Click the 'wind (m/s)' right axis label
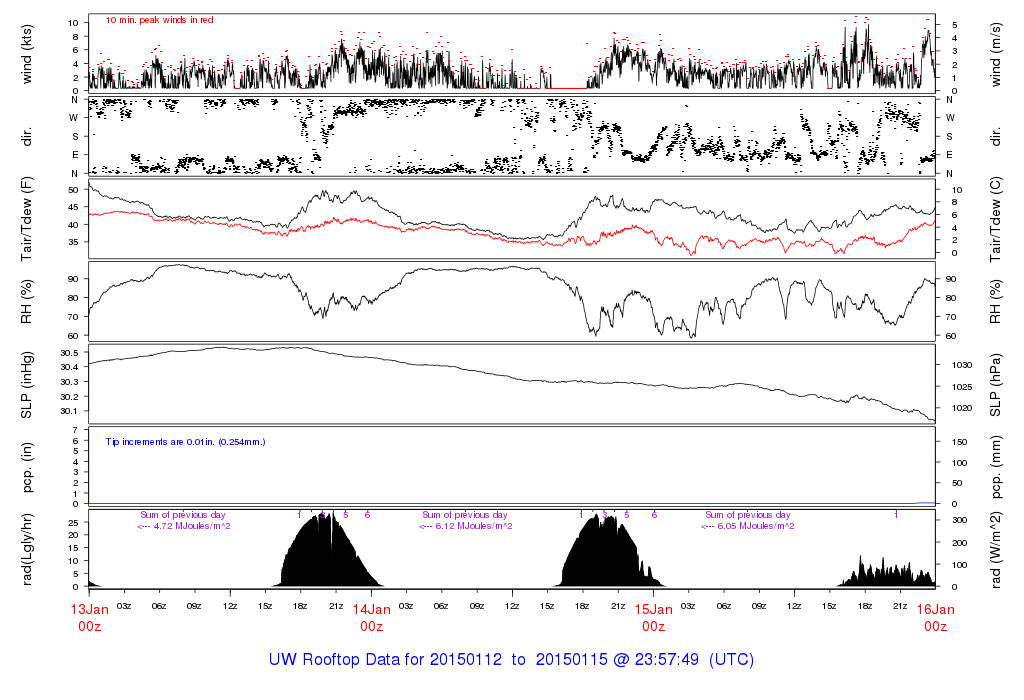The height and width of the screenshot is (700, 1024). [998, 53]
